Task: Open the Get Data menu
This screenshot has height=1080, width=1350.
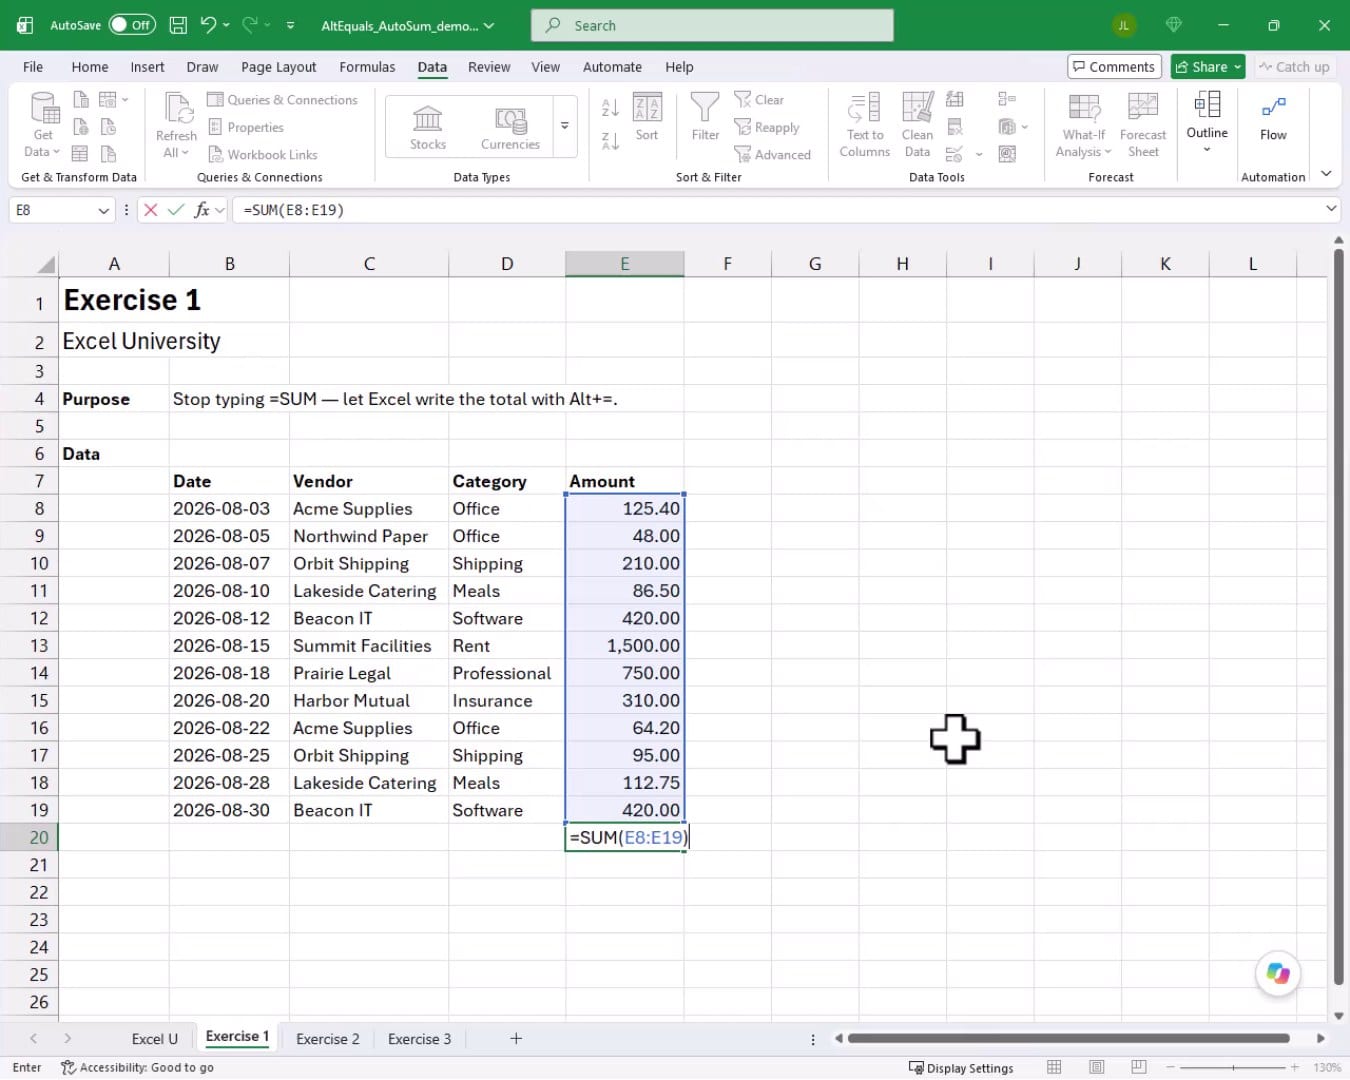Action: click(42, 125)
